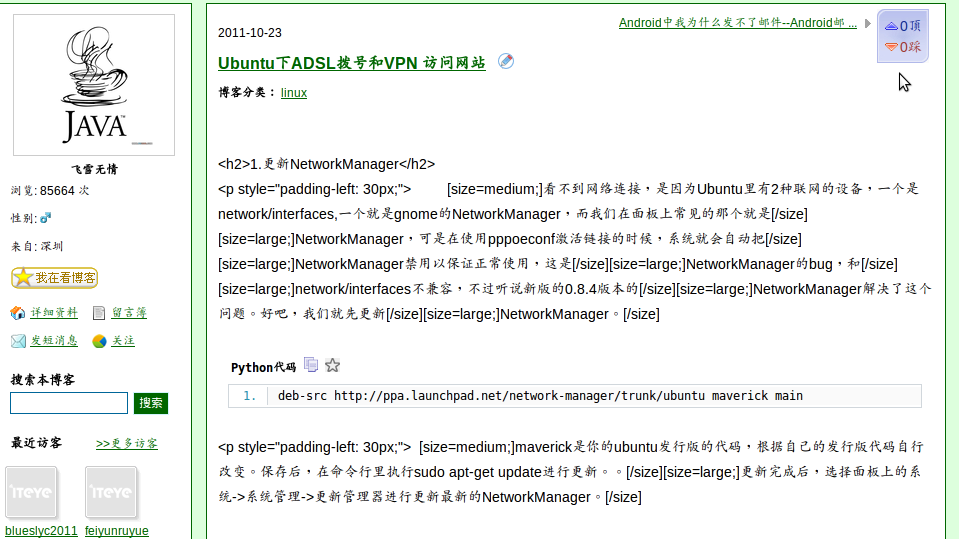This screenshot has height=539, width=959.
Task: Click the '我在看博客' star badge button
Action: pyautogui.click(x=54, y=278)
